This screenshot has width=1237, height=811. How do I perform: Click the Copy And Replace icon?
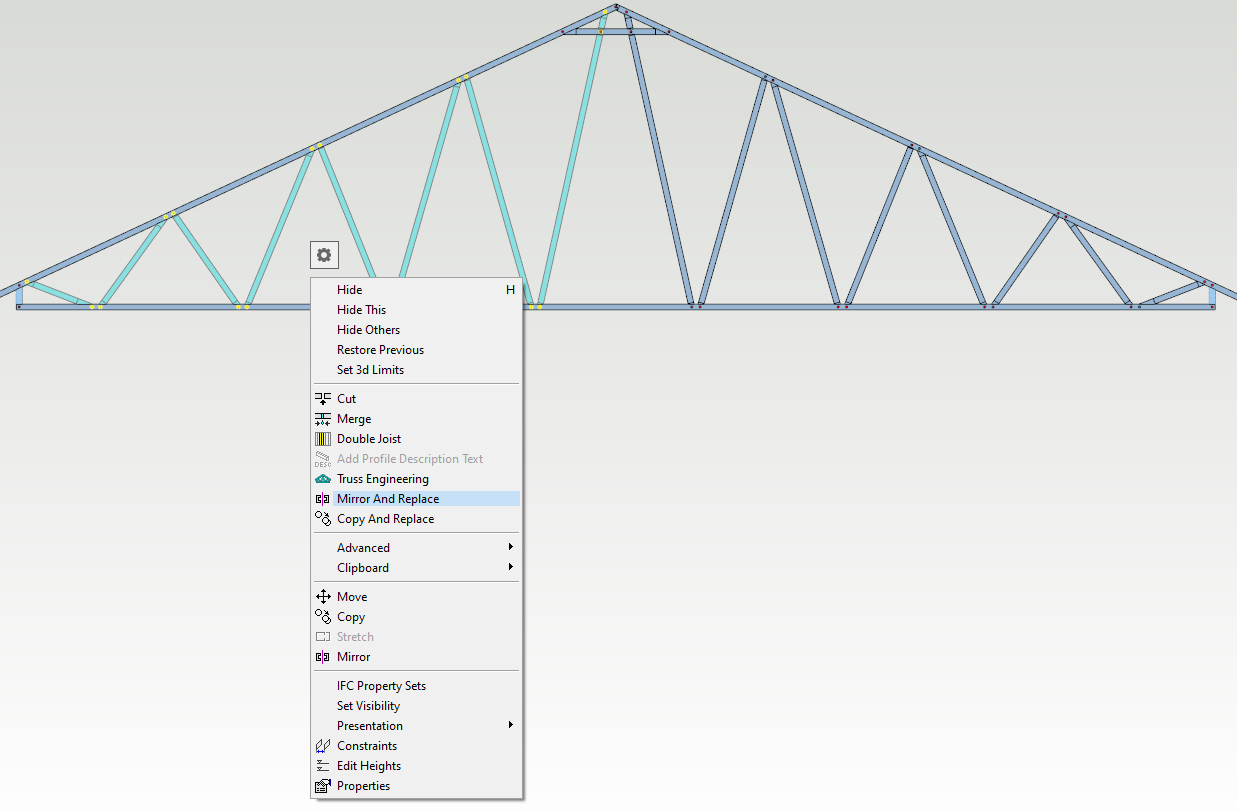coord(323,519)
